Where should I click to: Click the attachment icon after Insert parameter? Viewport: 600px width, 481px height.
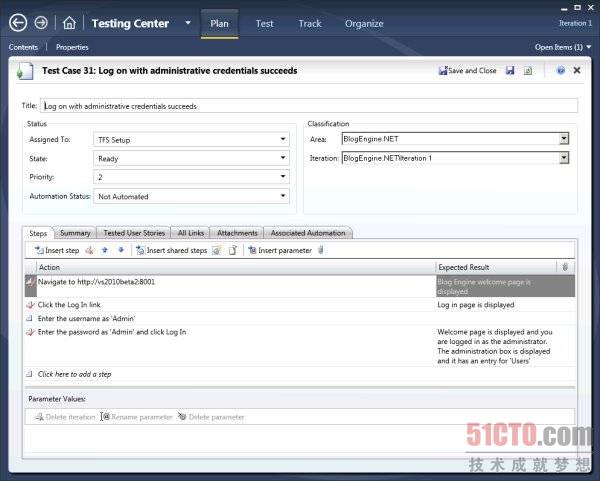point(321,250)
